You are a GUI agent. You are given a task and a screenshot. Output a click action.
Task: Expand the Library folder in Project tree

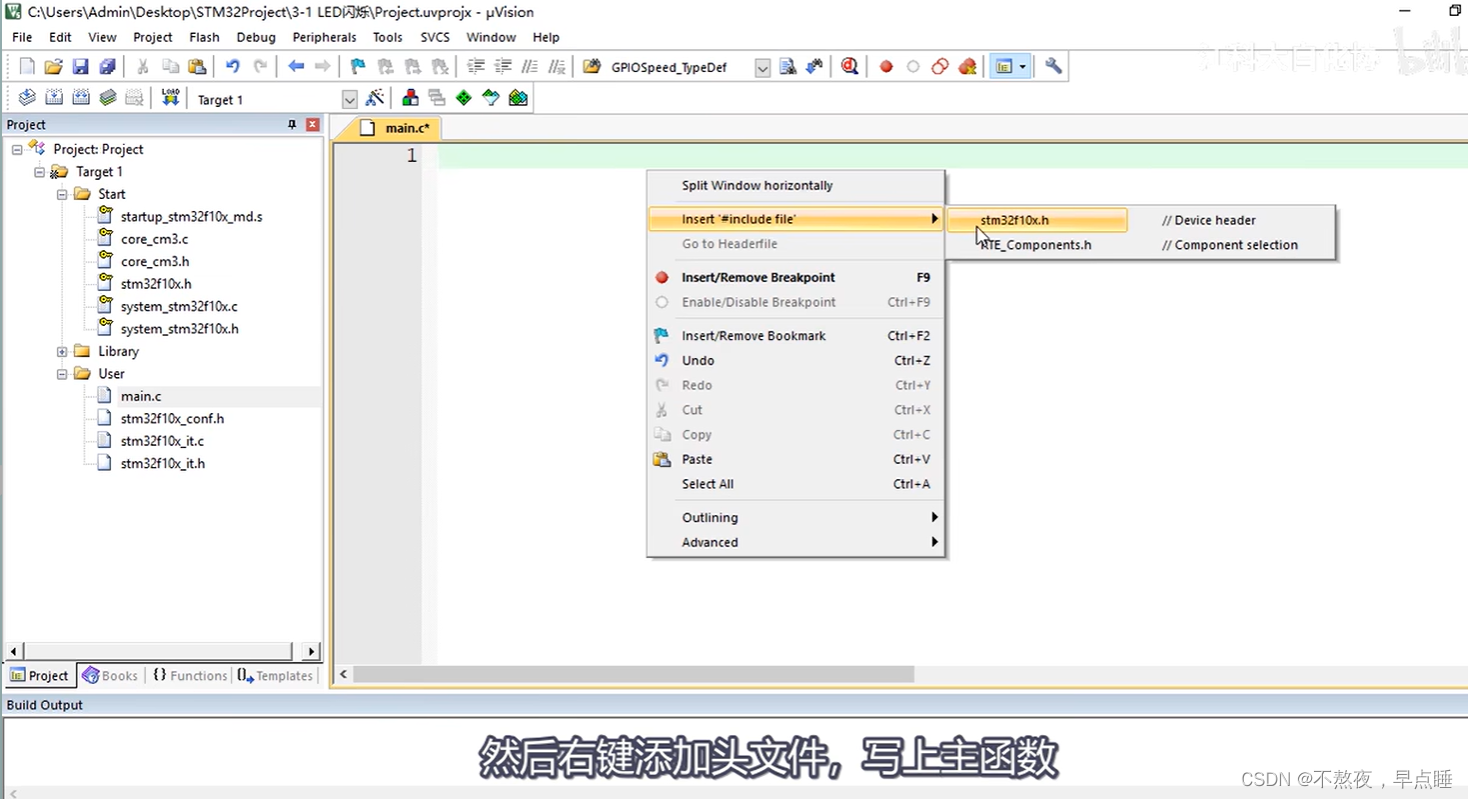pyautogui.click(x=61, y=351)
